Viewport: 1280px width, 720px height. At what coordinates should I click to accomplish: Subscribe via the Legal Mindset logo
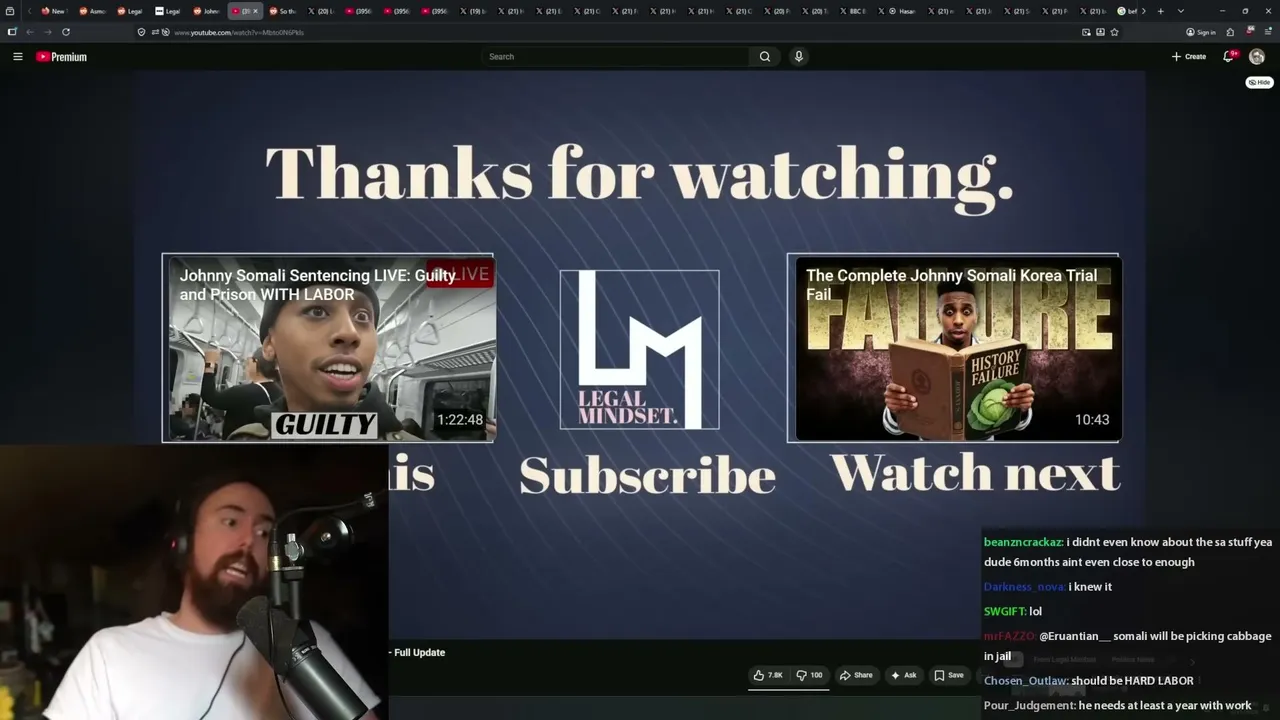point(639,349)
